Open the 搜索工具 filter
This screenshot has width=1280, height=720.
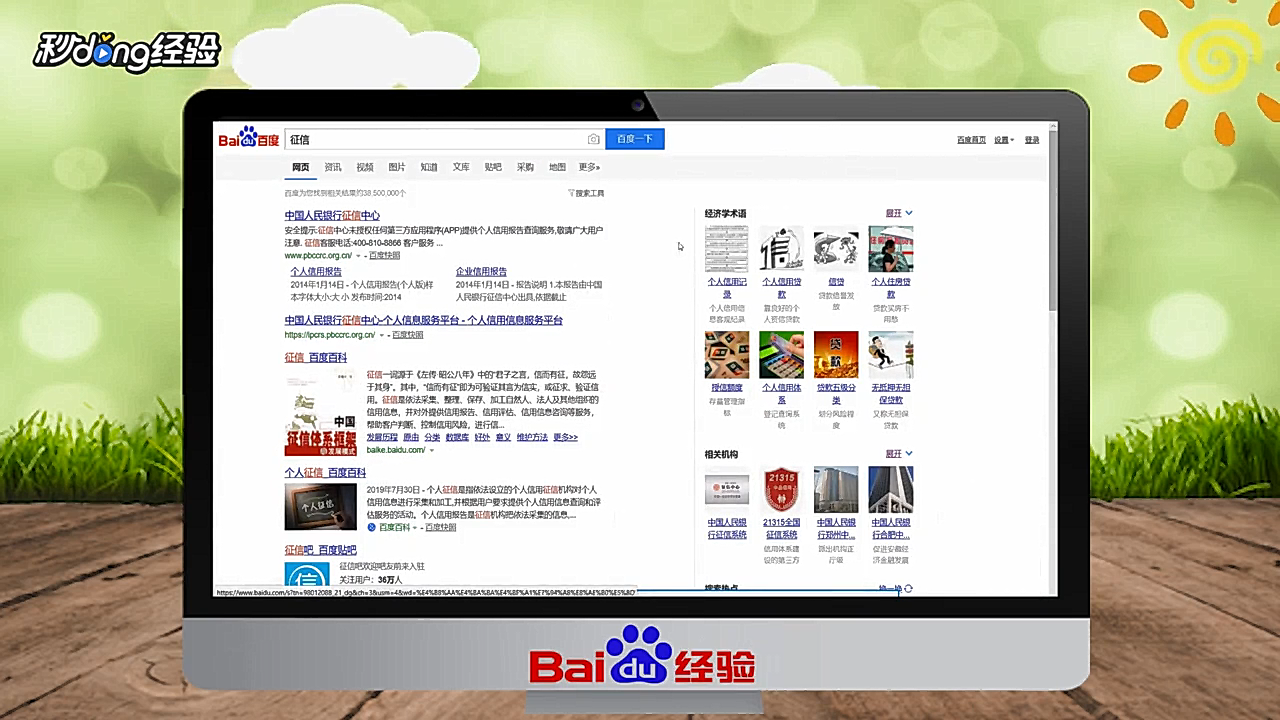point(586,193)
